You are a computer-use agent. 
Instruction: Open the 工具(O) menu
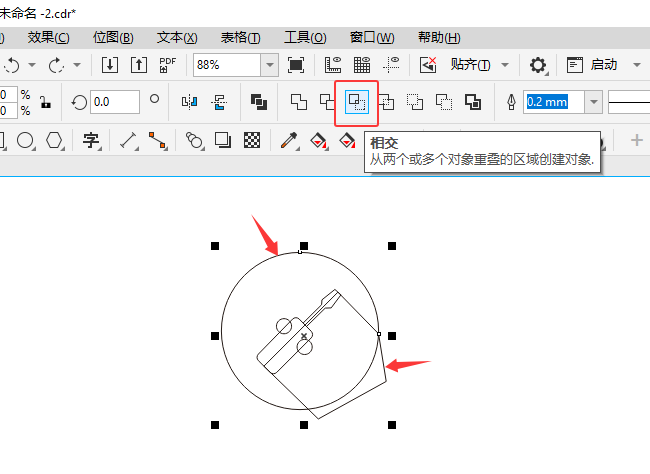point(305,38)
